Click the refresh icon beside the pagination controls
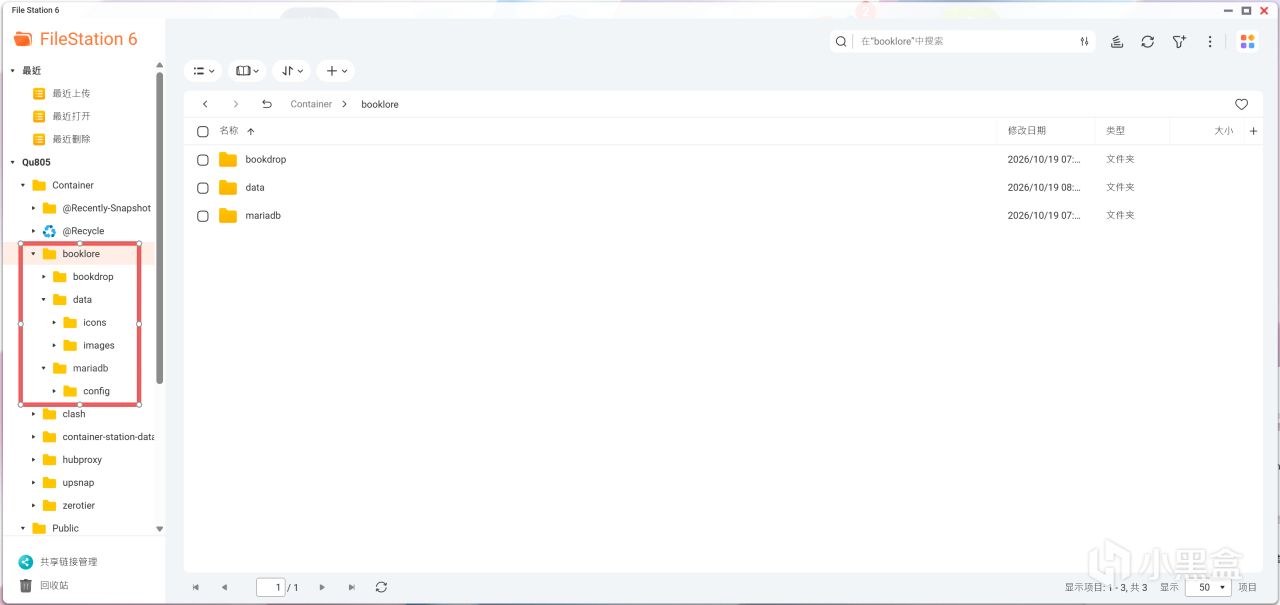Screen dimensions: 1280x605 (381, 587)
